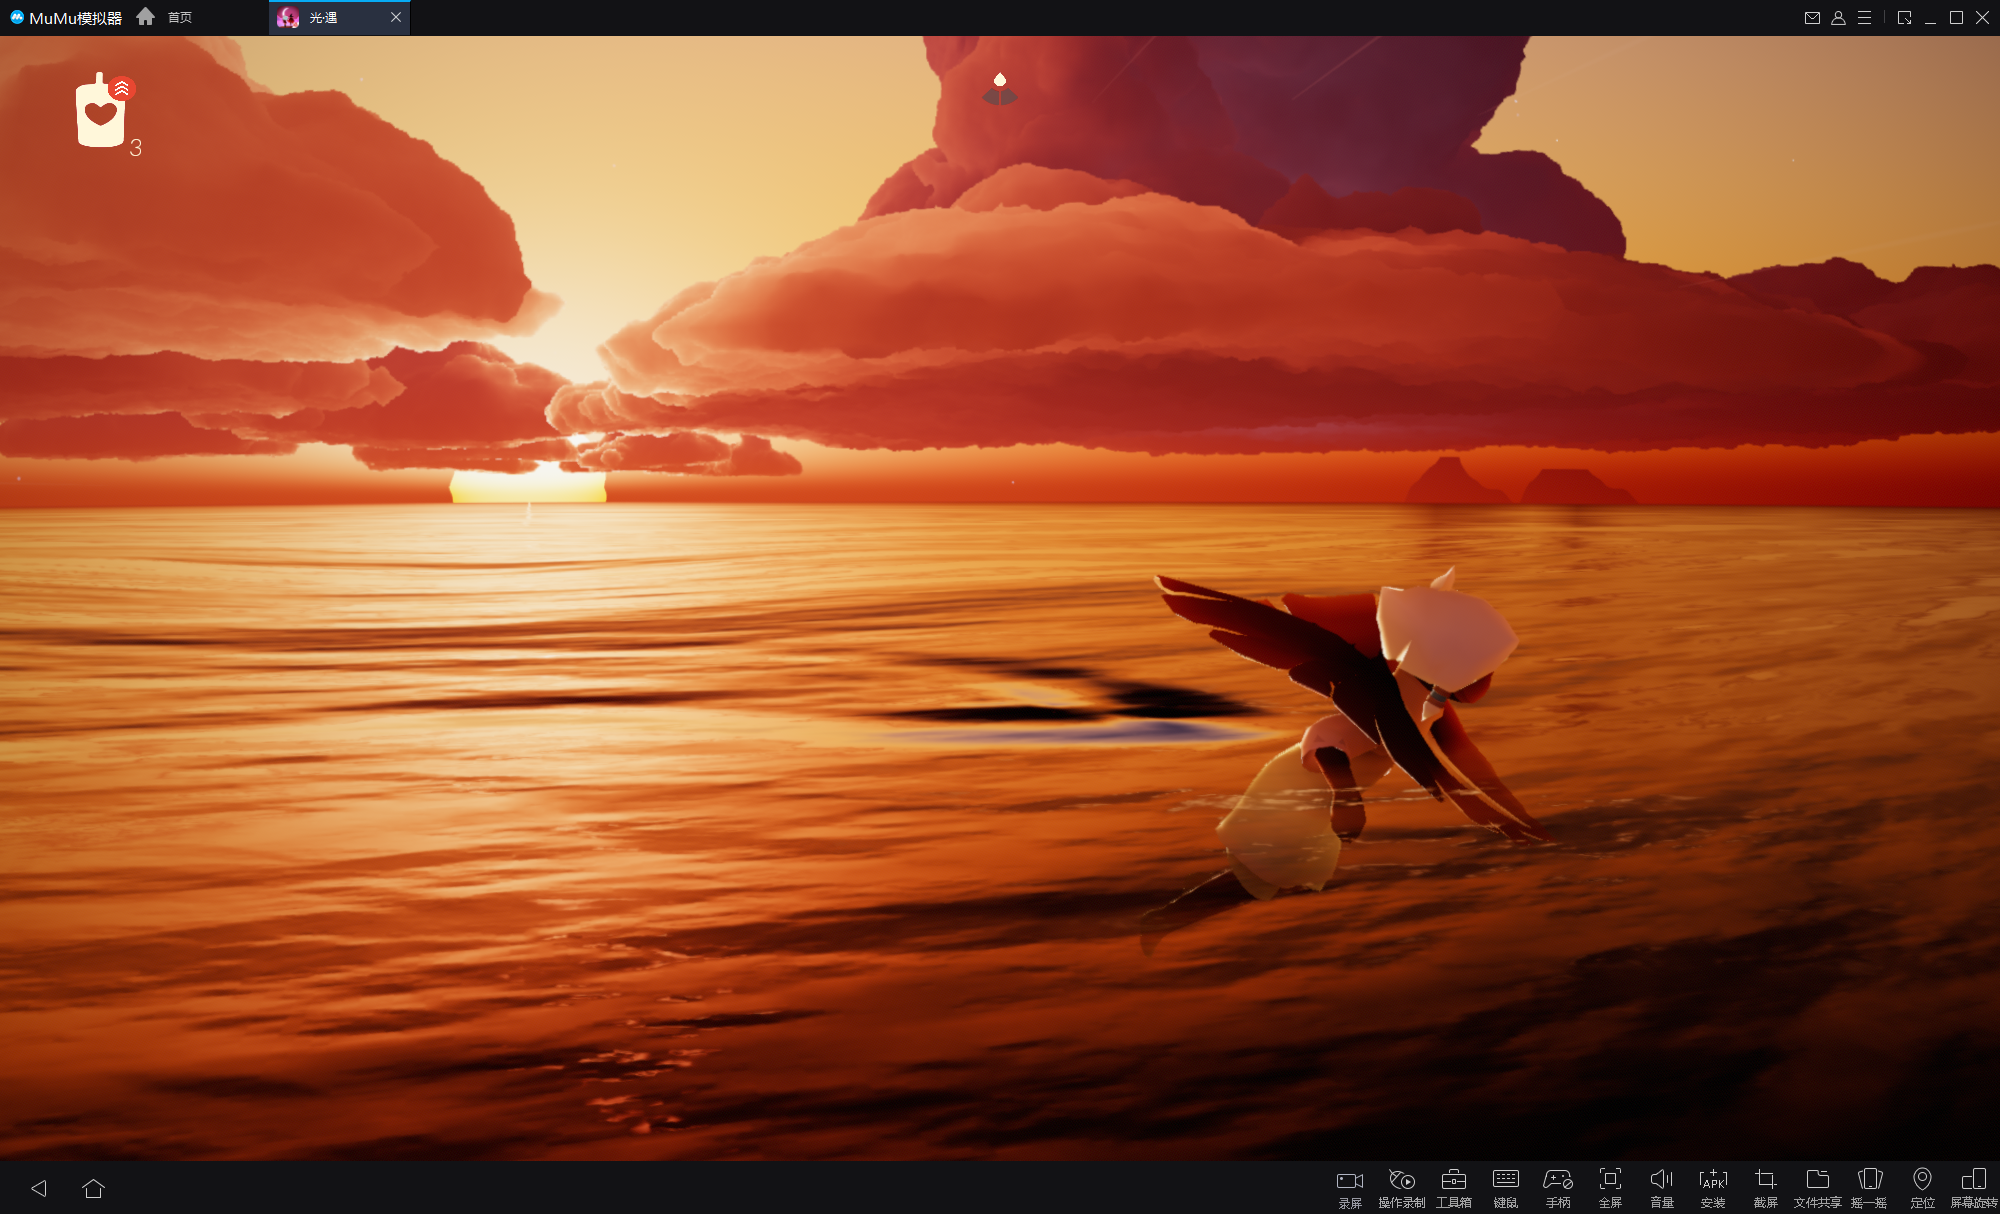Open 操作录制 macro recorder

[1402, 1188]
